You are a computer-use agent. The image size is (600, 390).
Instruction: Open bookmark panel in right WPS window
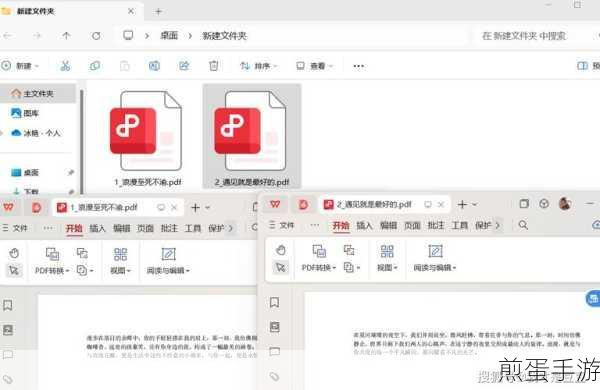(274, 302)
